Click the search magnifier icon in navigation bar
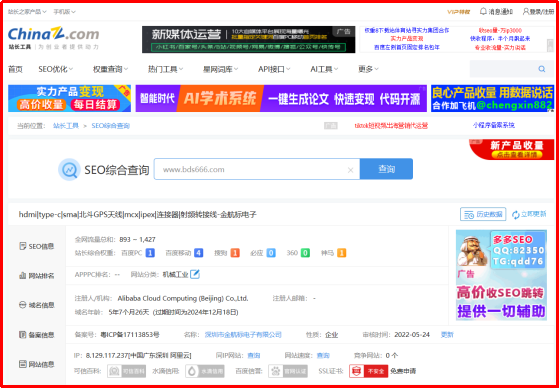This screenshot has width=559, height=389. [542, 69]
